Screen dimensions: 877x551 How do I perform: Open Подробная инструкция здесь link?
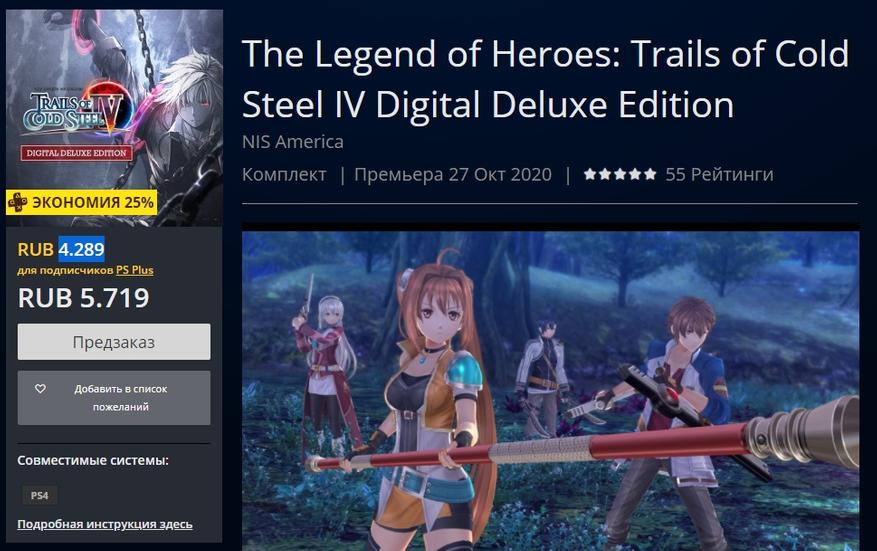tap(105, 524)
